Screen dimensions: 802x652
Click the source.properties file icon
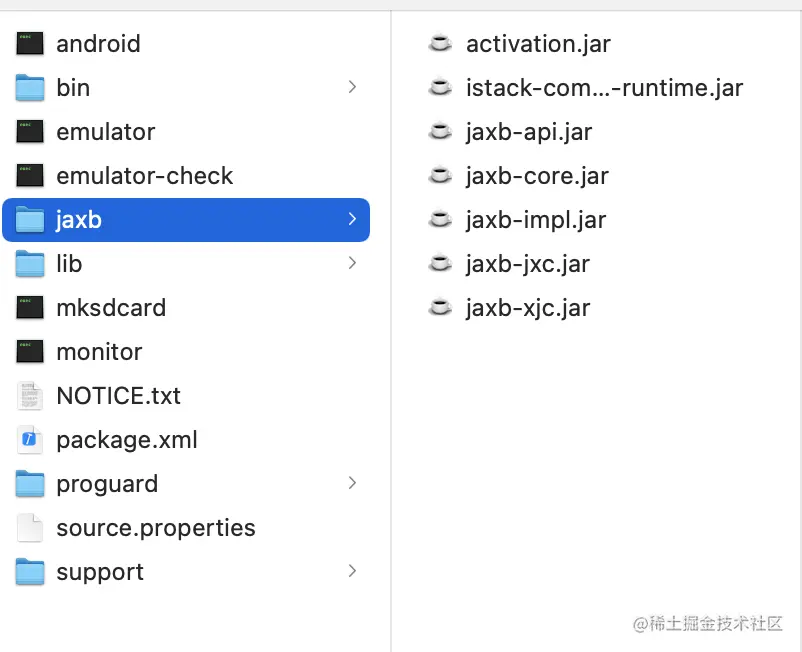tap(30, 528)
